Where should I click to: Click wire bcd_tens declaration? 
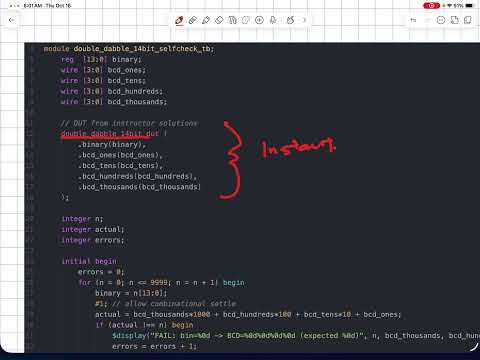pos(103,81)
